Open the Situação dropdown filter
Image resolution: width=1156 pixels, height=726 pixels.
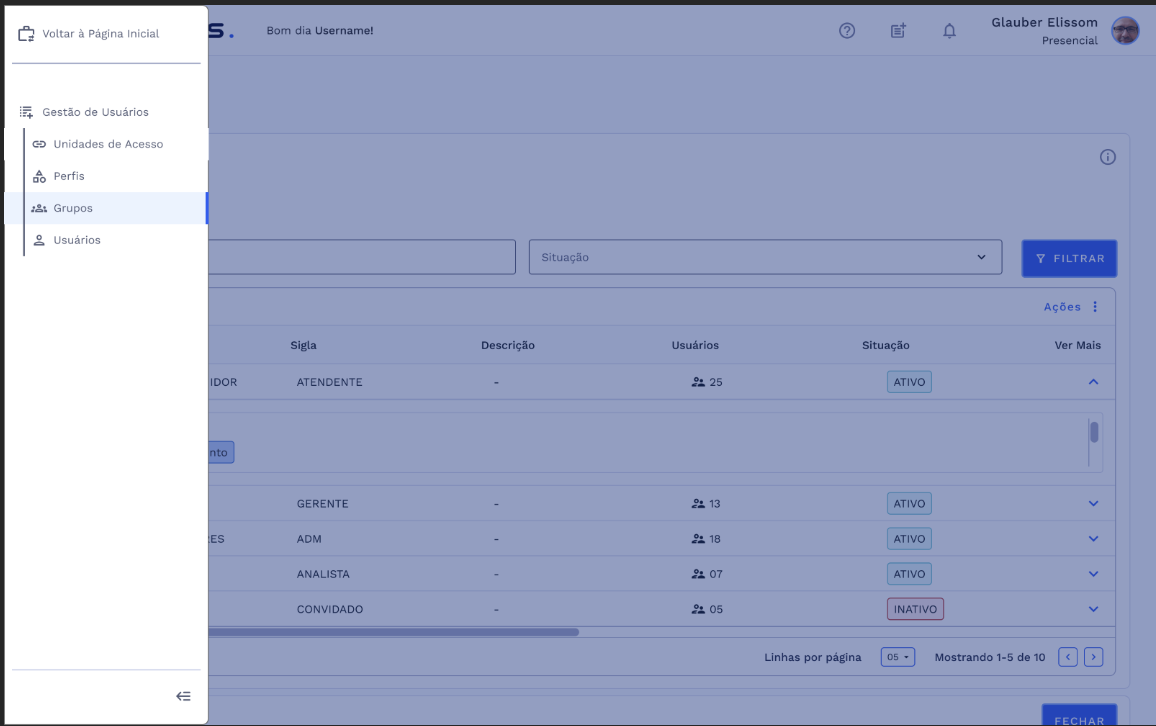pos(765,257)
